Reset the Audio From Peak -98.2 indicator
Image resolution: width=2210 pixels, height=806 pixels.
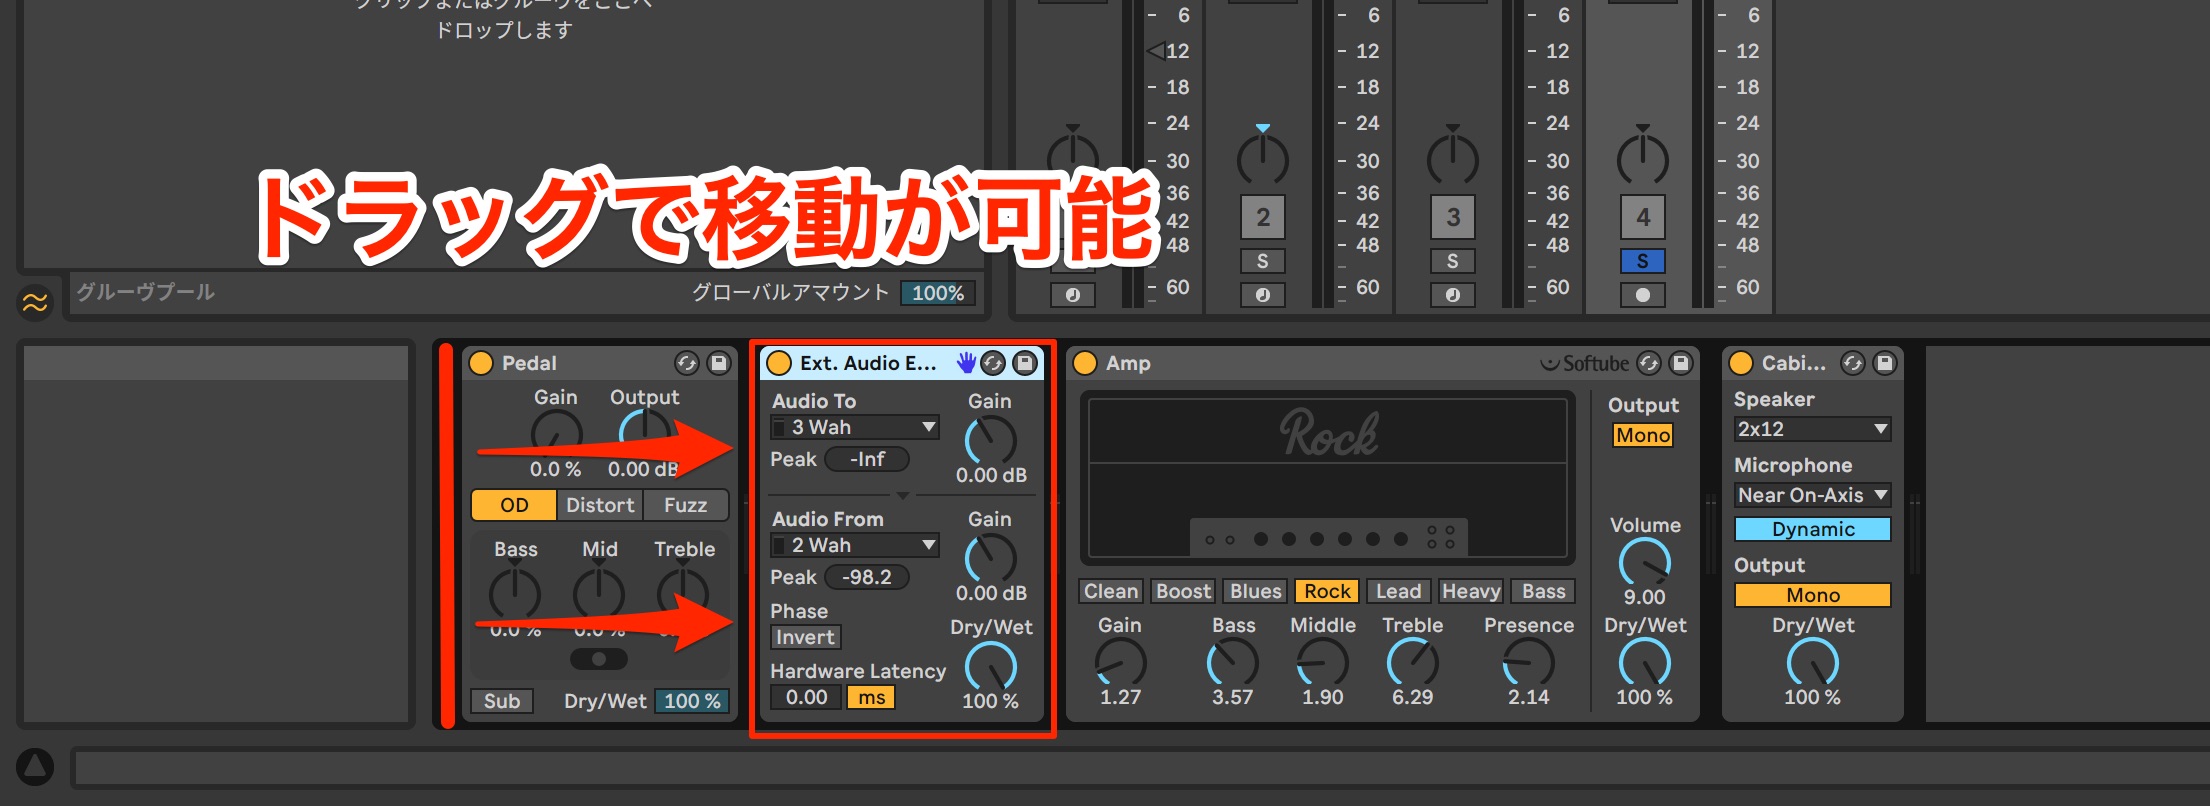click(x=866, y=577)
